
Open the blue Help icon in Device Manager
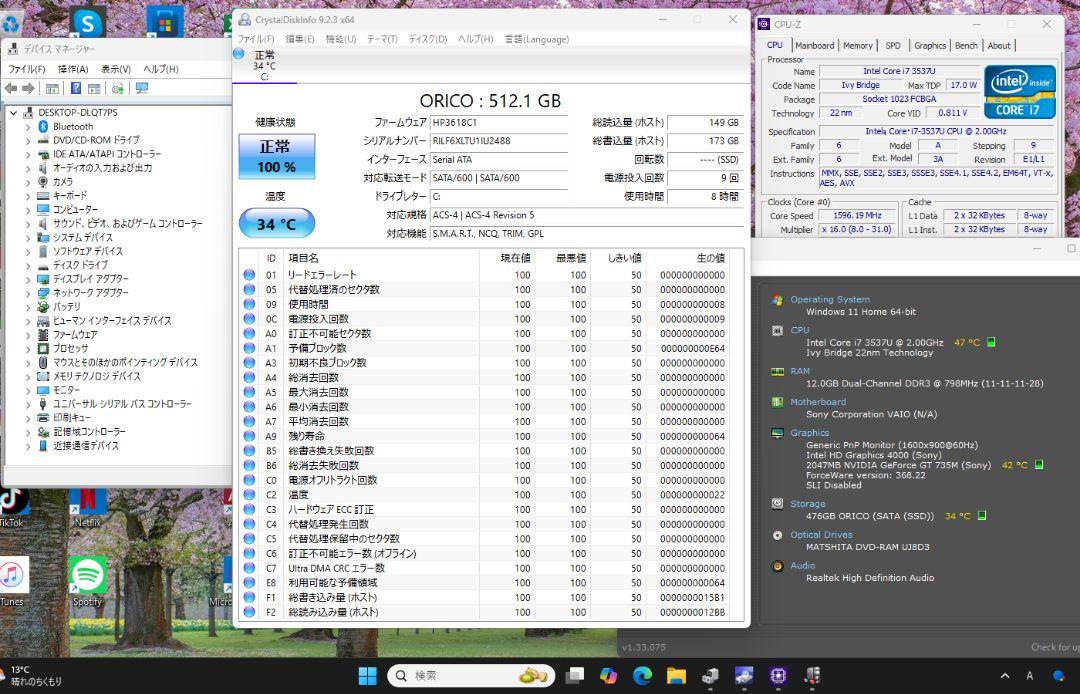[x=76, y=88]
